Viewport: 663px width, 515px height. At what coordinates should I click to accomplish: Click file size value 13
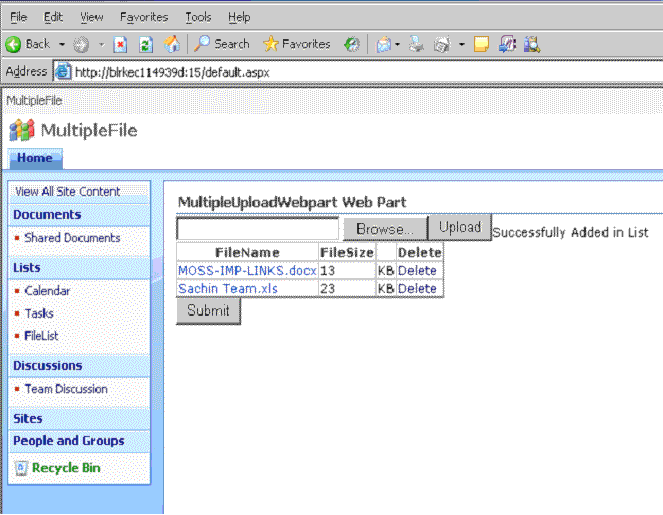327,271
